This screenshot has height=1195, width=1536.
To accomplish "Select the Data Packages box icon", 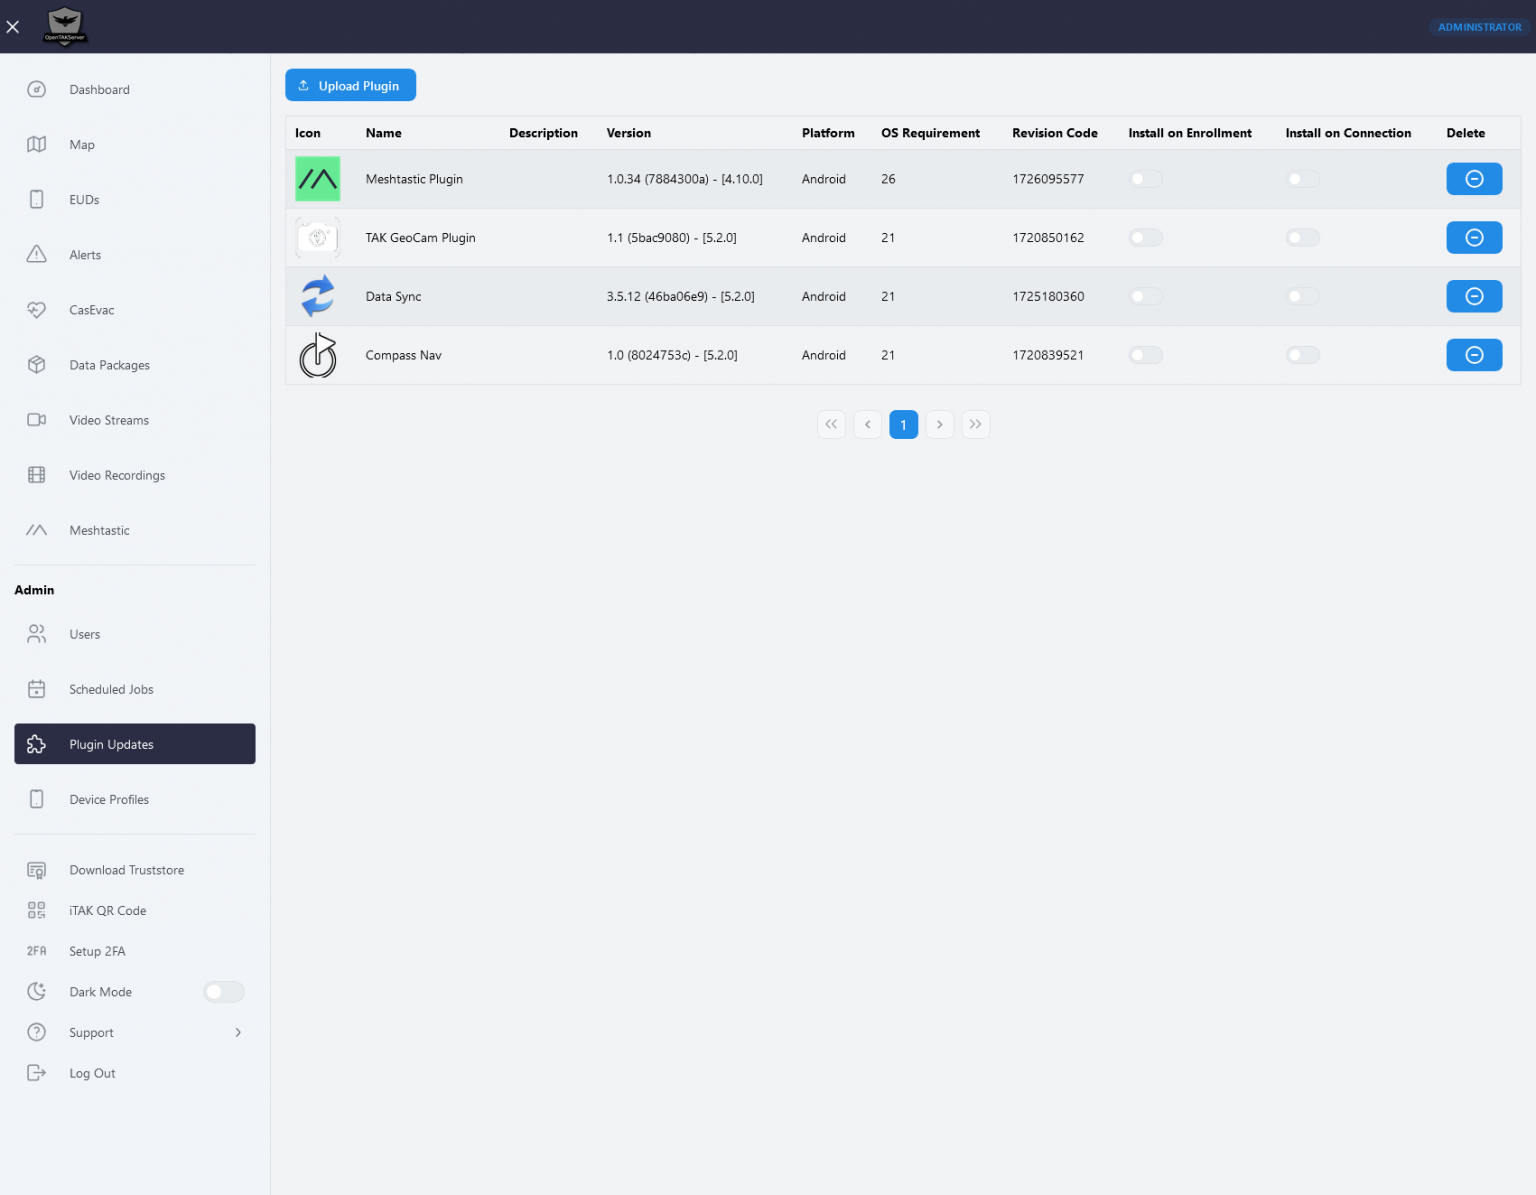I will click(36, 364).
